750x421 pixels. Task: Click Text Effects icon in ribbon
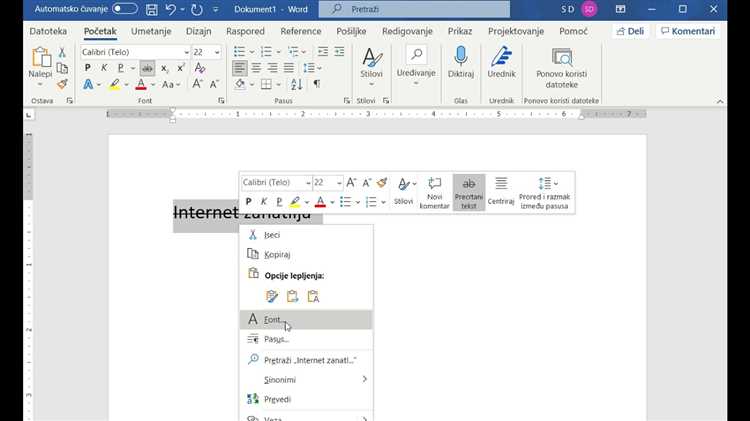click(88, 85)
